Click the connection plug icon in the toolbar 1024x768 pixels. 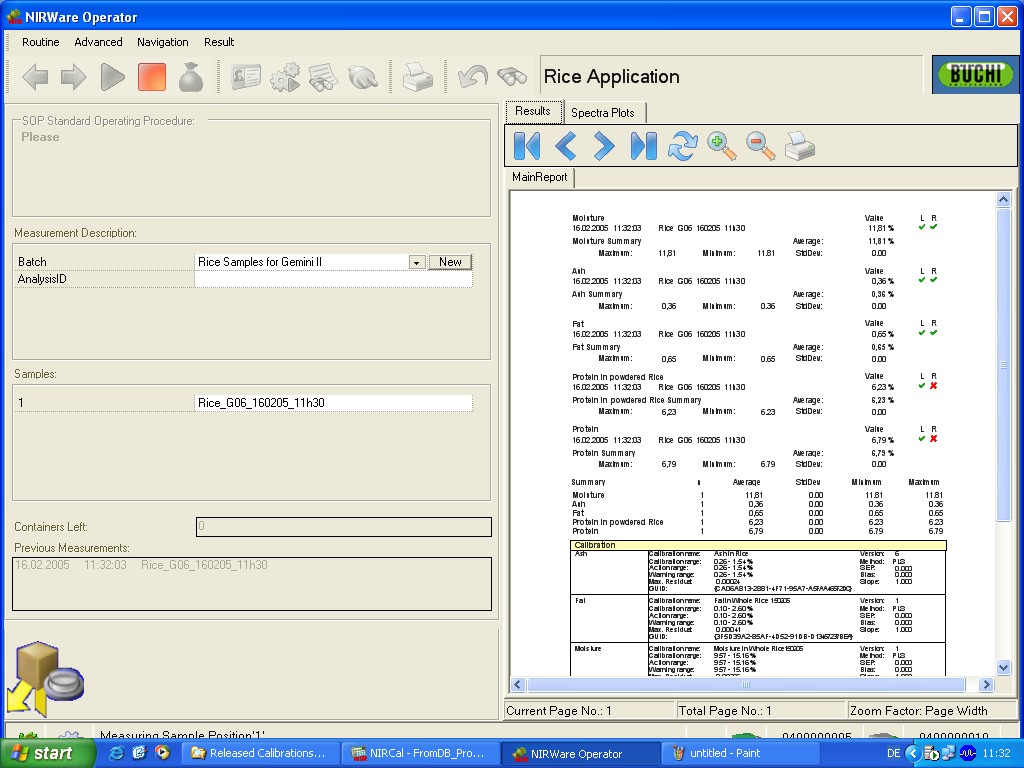[x=363, y=77]
